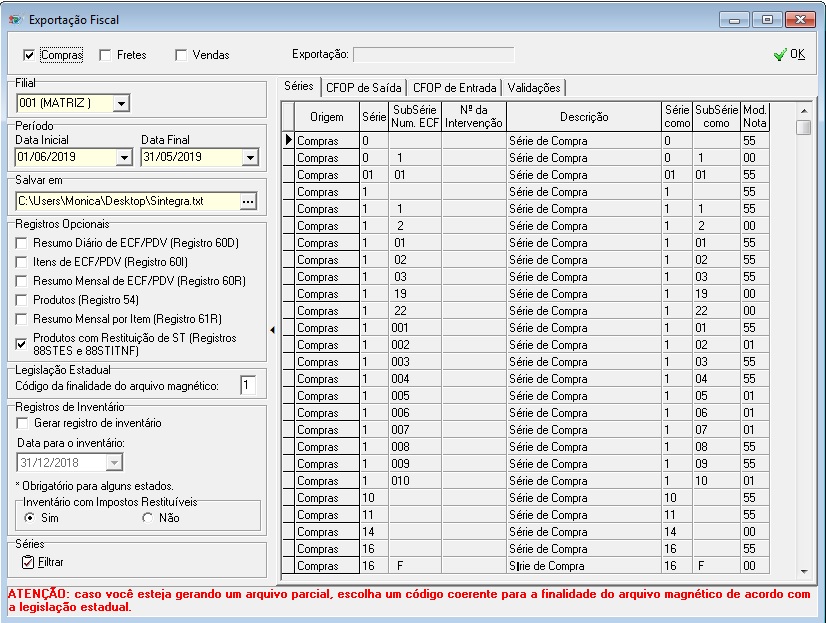Enable the Fretes checkbox
The width and height of the screenshot is (826, 623).
tap(105, 55)
